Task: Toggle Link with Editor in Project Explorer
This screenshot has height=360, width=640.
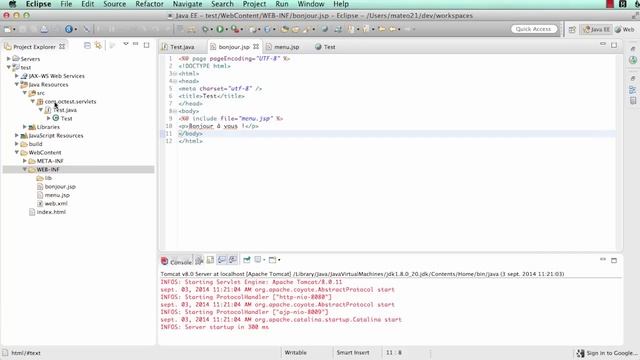Action: pyautogui.click(x=98, y=45)
